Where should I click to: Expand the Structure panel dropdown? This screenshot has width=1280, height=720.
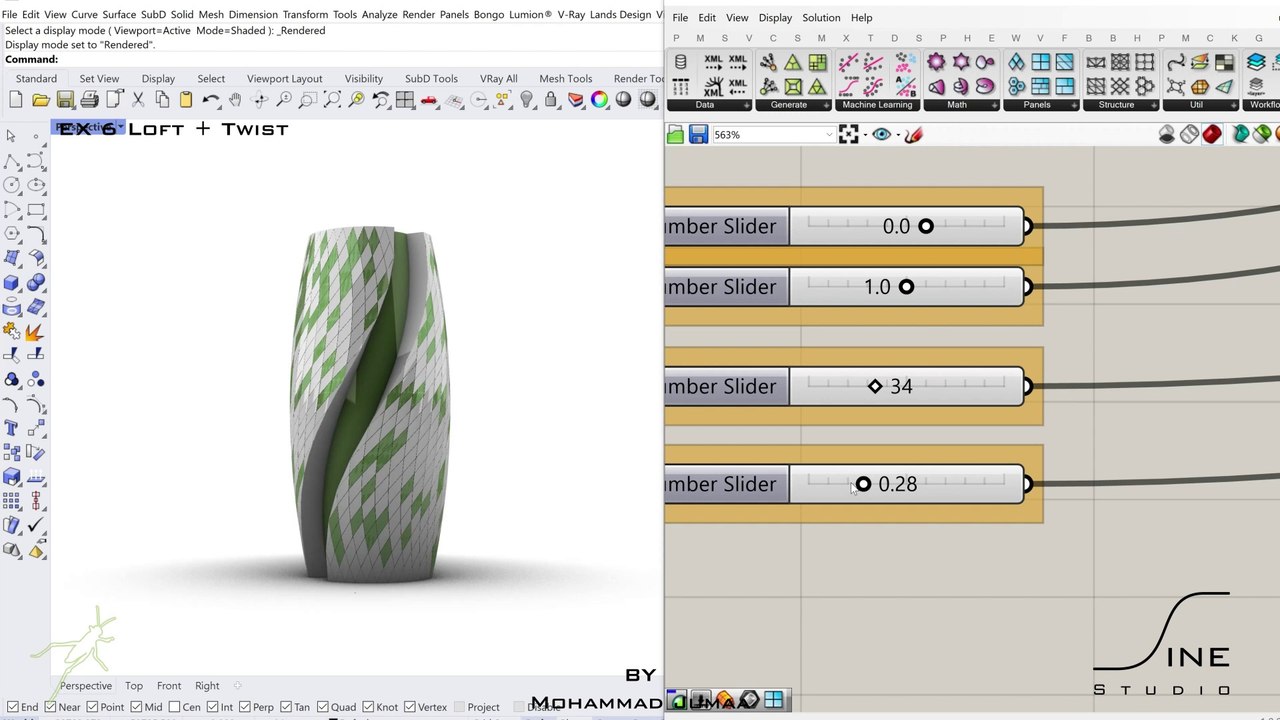tap(1154, 105)
